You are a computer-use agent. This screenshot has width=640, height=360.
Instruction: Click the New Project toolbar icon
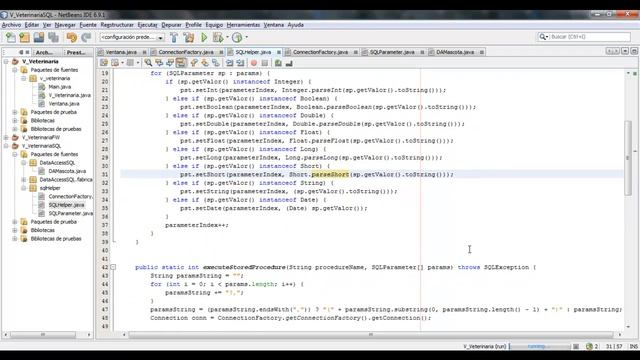(x=25, y=38)
